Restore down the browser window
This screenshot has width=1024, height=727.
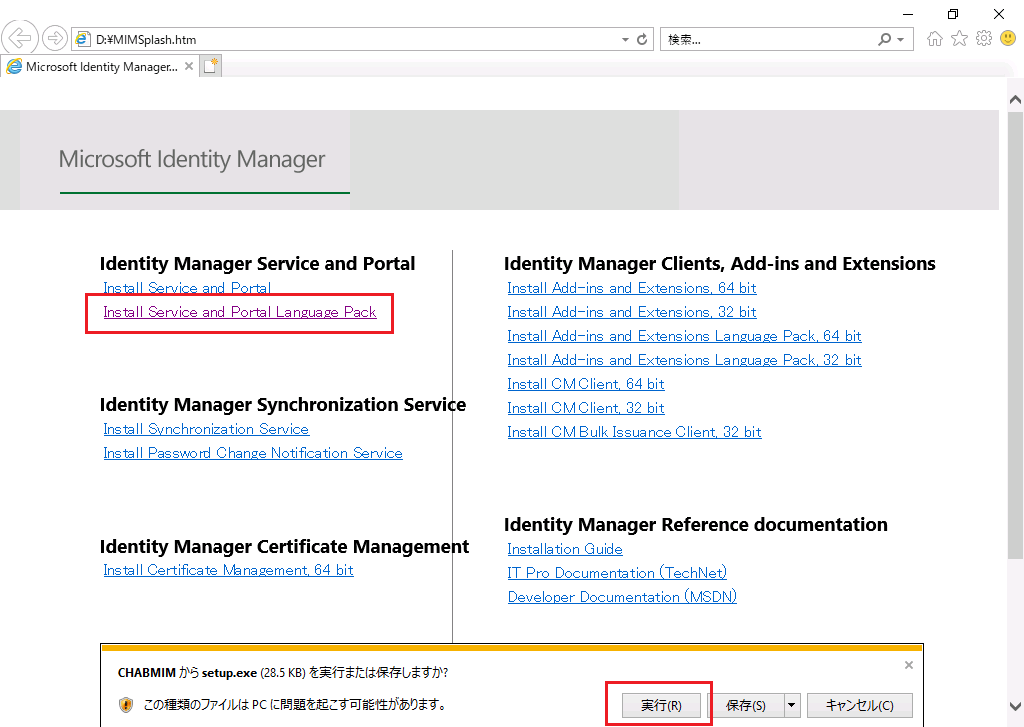(953, 14)
